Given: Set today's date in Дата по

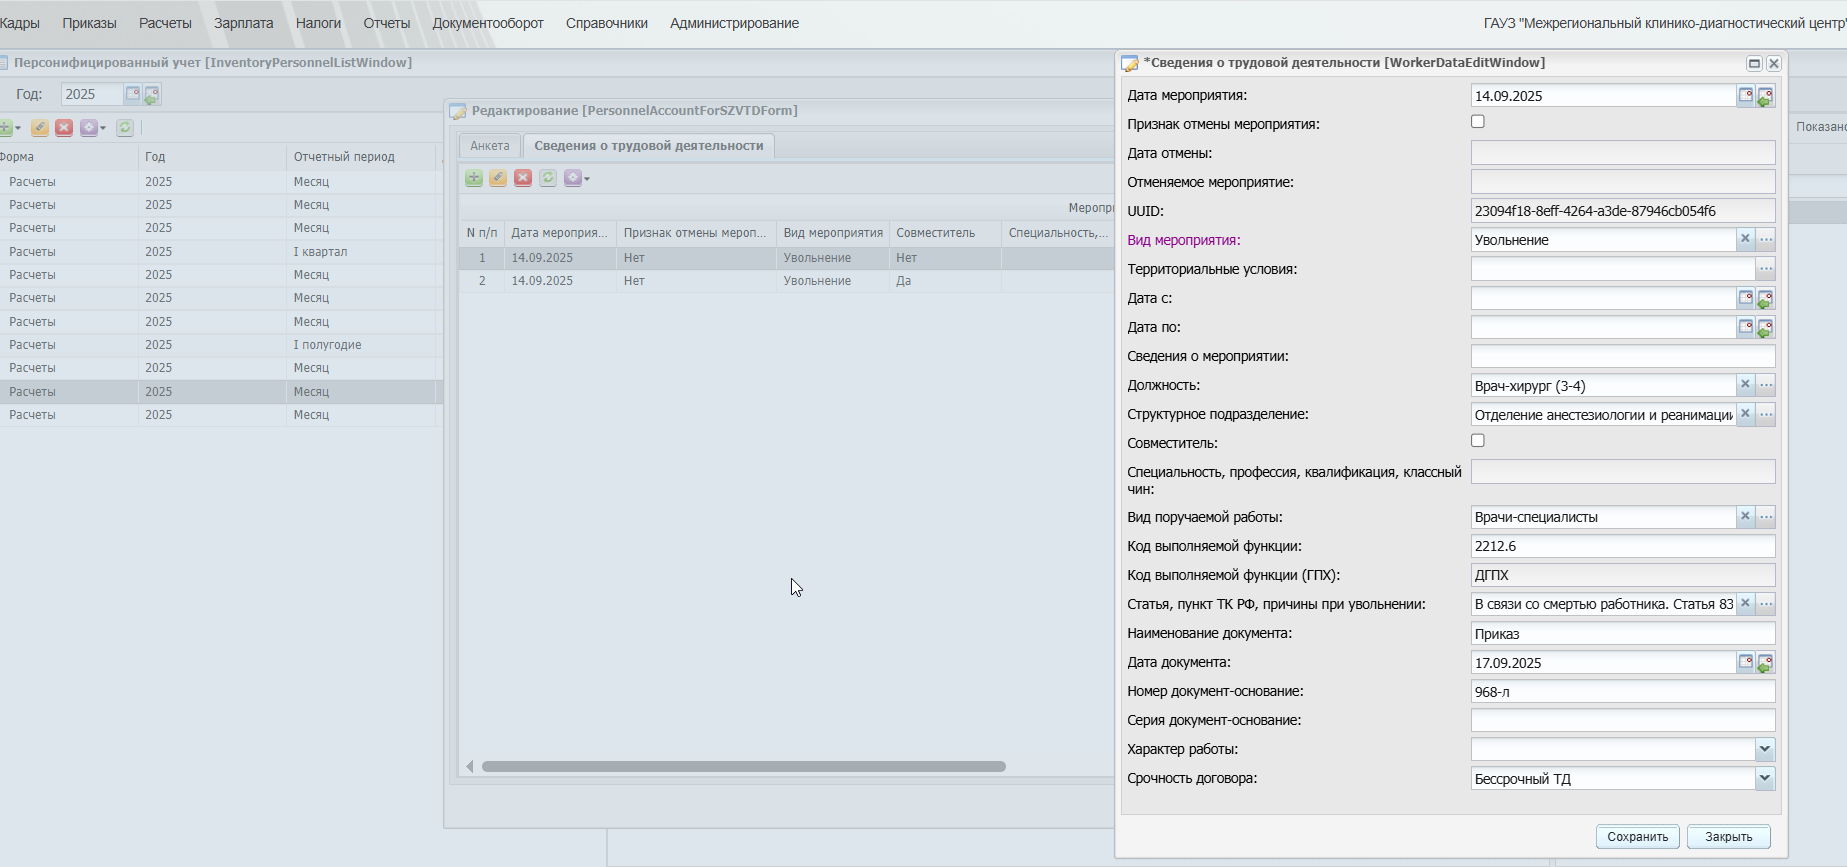Looking at the screenshot, I should [x=1765, y=327].
